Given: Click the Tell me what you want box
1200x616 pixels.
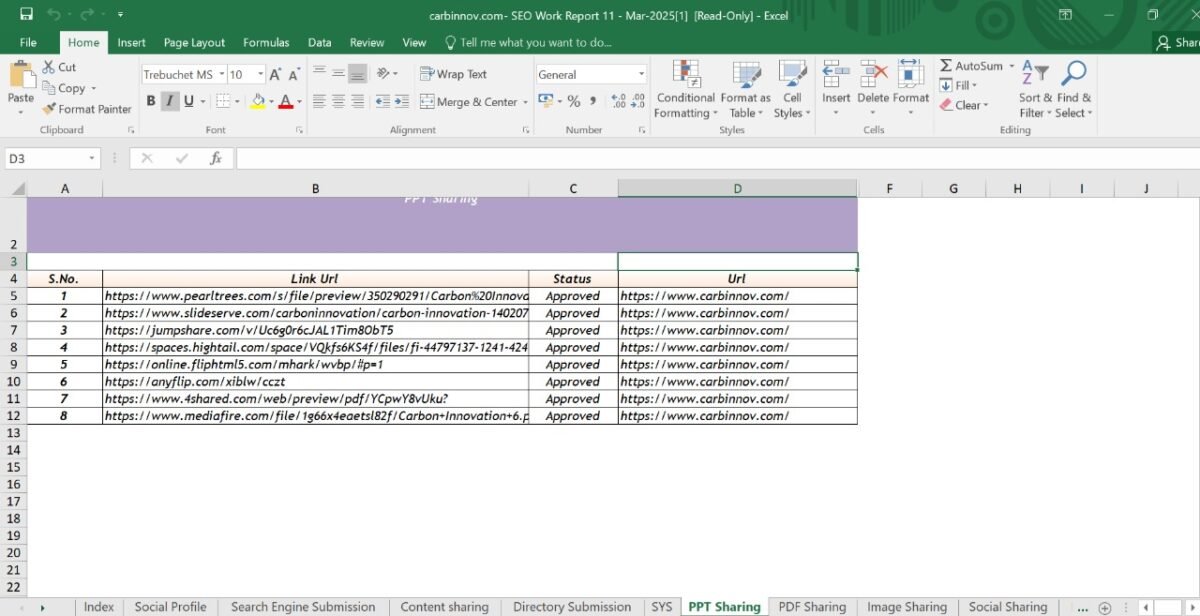Looking at the screenshot, I should coord(535,43).
